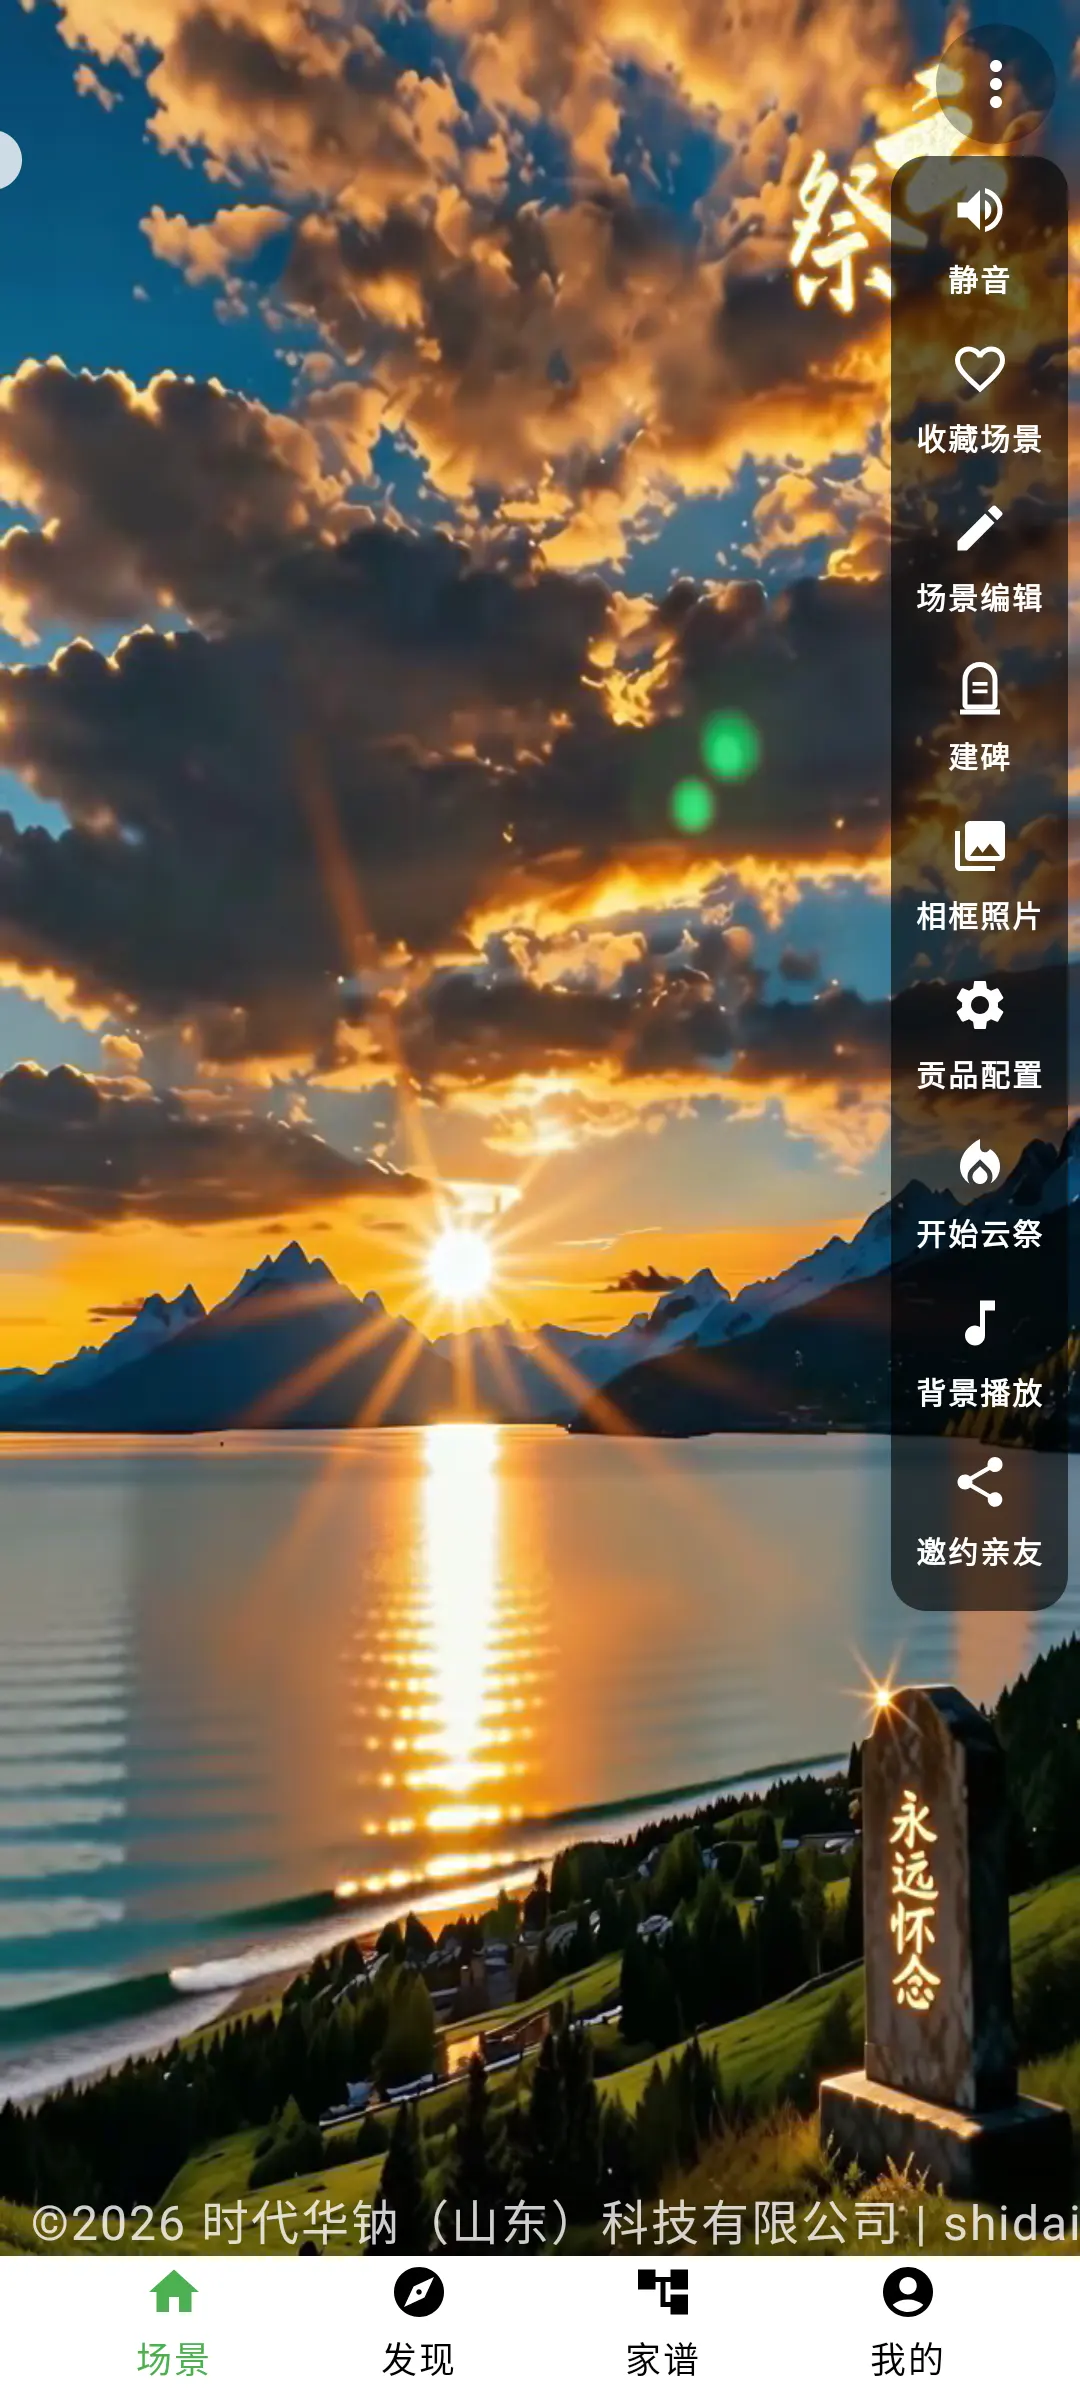This screenshot has height=2400, width=1080.
Task: Start 开始云祭 flame ceremony
Action: point(979,1195)
